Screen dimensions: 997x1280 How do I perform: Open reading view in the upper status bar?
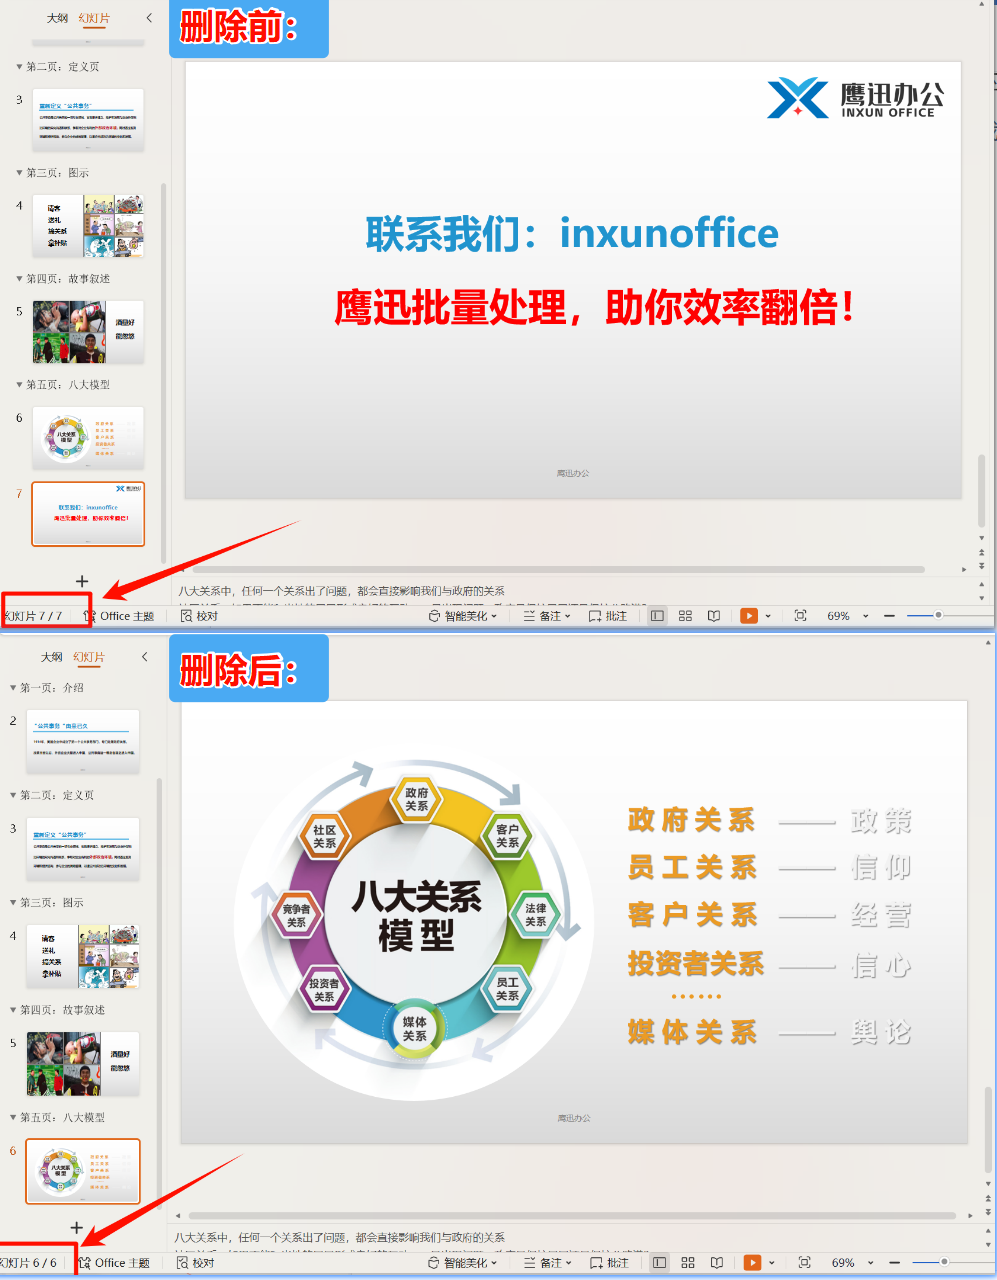coord(714,616)
